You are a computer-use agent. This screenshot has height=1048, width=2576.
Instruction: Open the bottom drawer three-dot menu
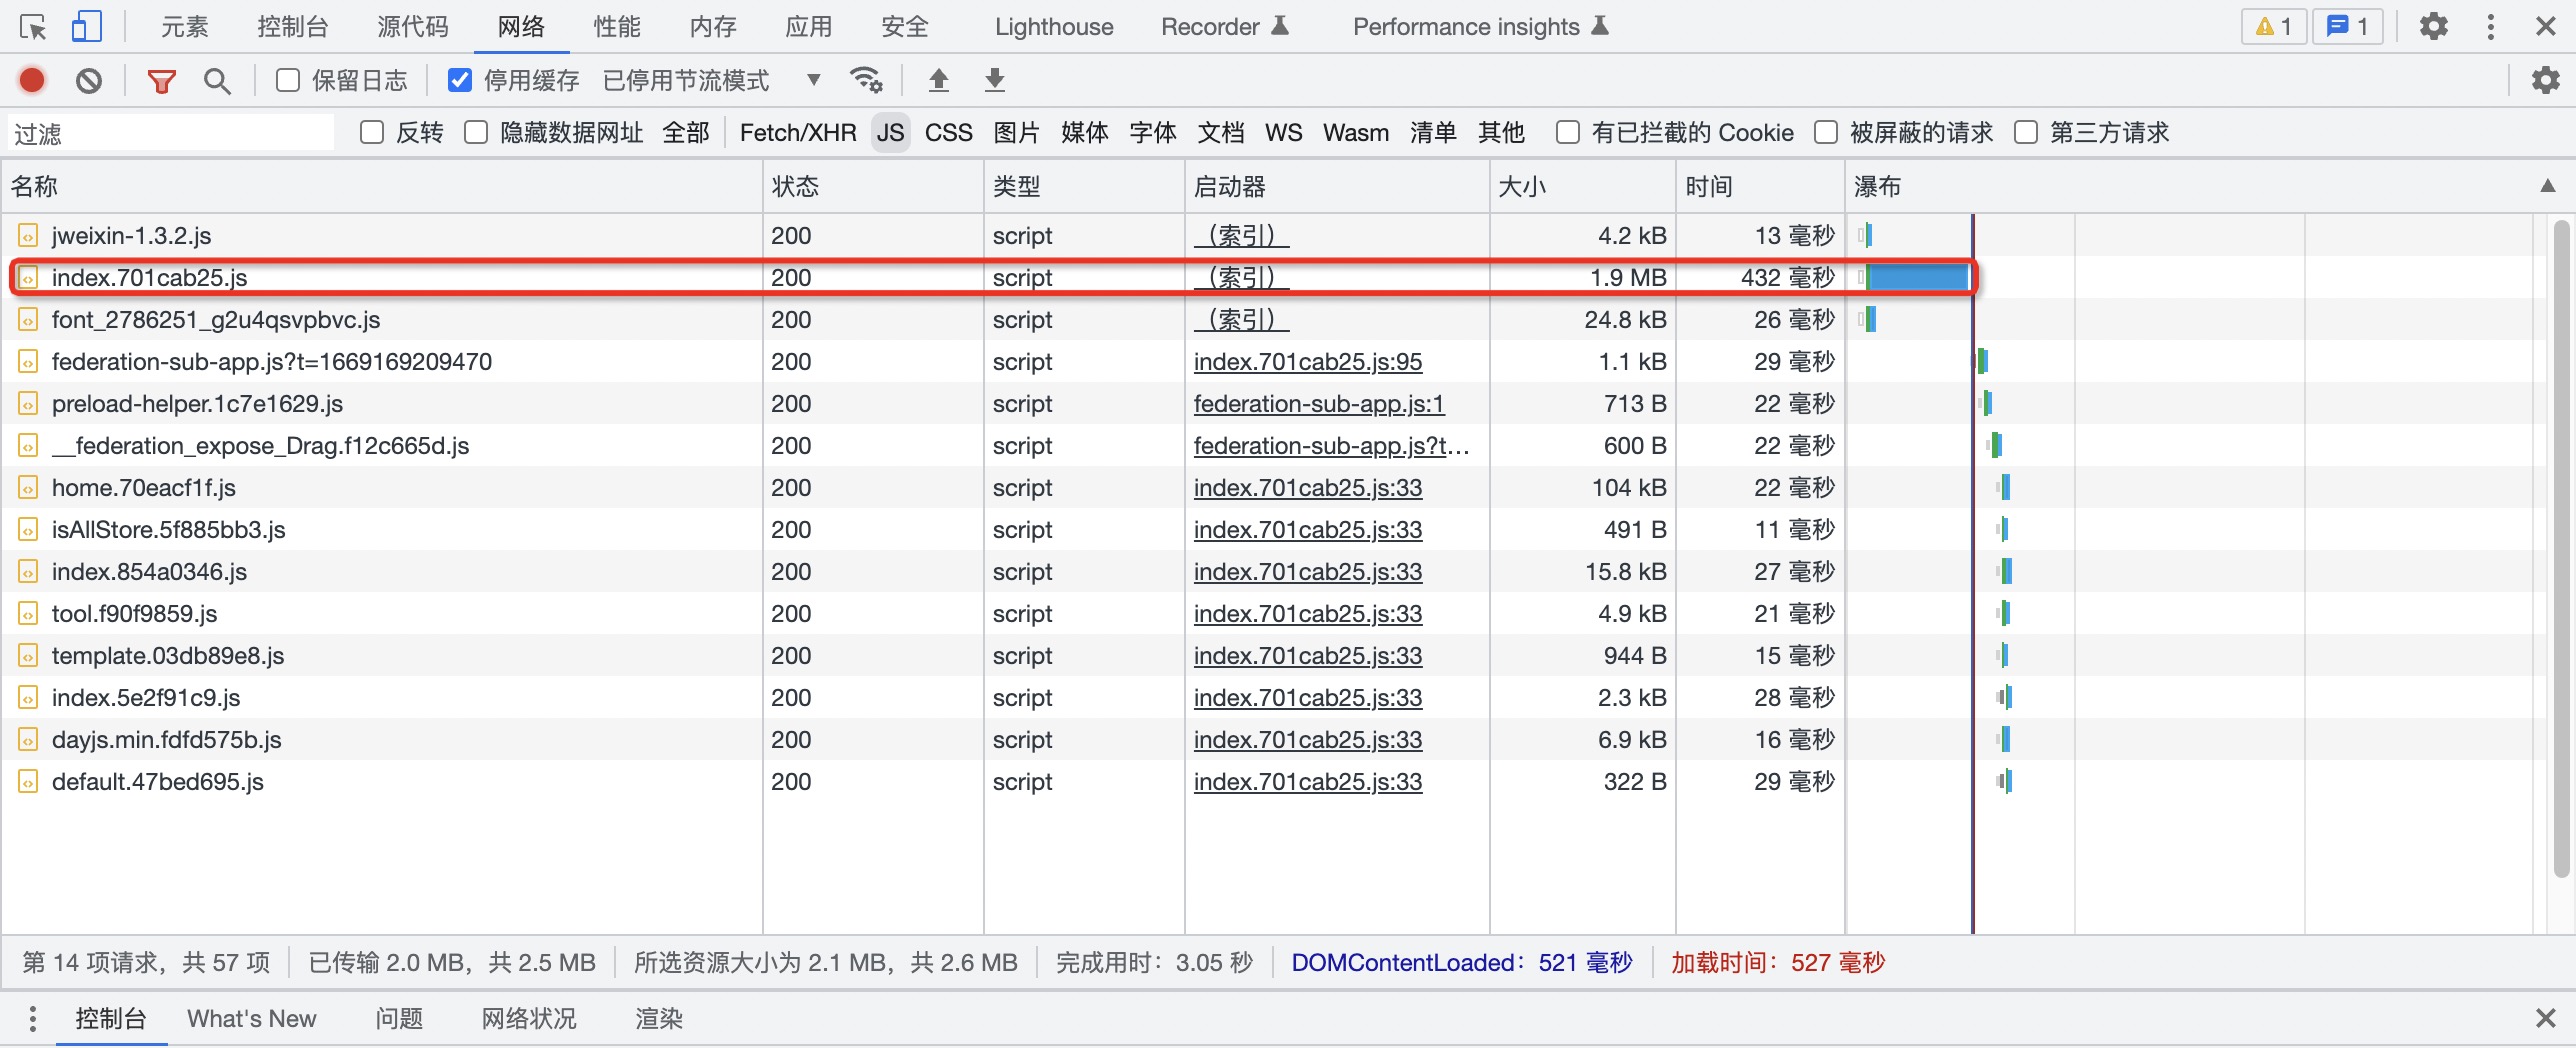click(x=33, y=1019)
